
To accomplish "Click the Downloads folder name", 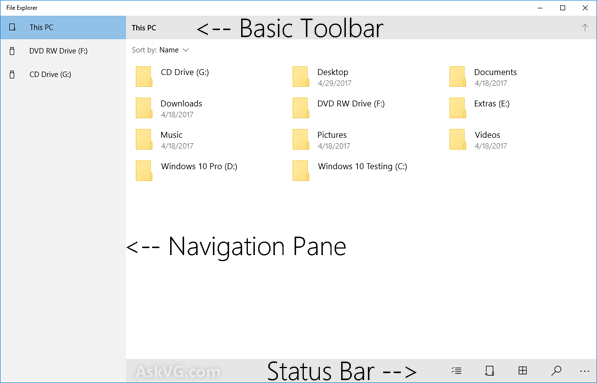I will pyautogui.click(x=181, y=103).
